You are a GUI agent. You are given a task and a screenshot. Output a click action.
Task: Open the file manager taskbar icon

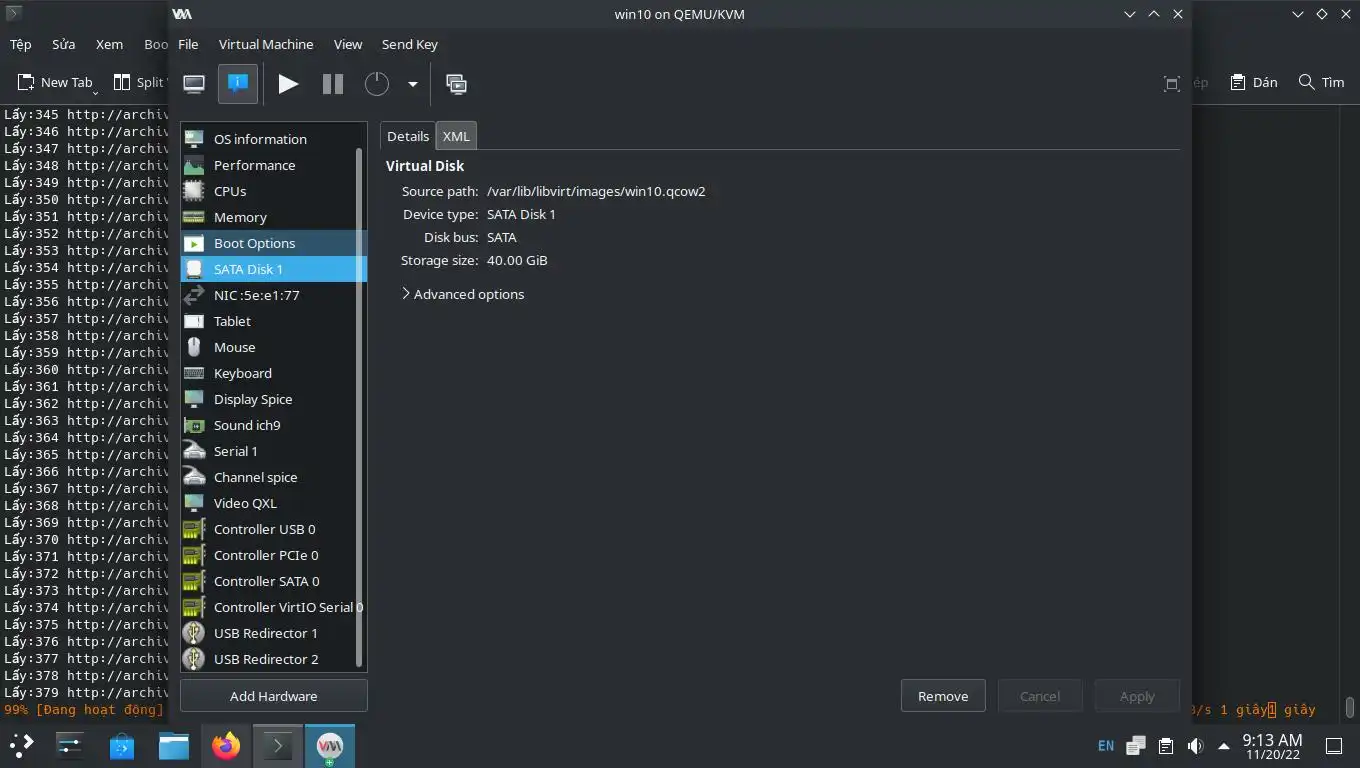tap(174, 745)
